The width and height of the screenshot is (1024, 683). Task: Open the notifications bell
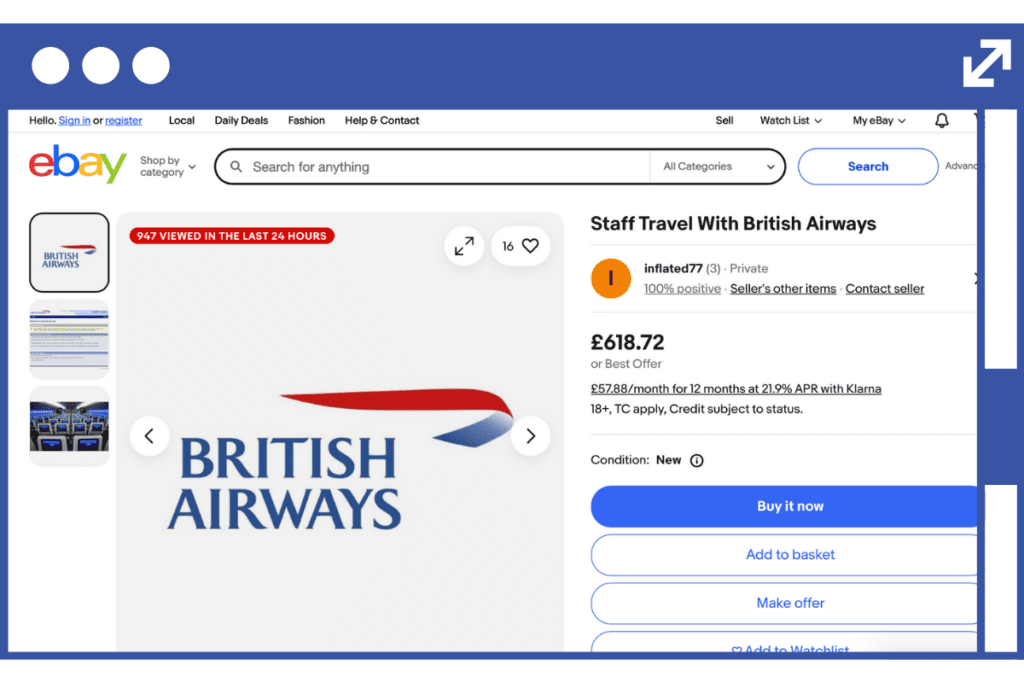click(941, 121)
